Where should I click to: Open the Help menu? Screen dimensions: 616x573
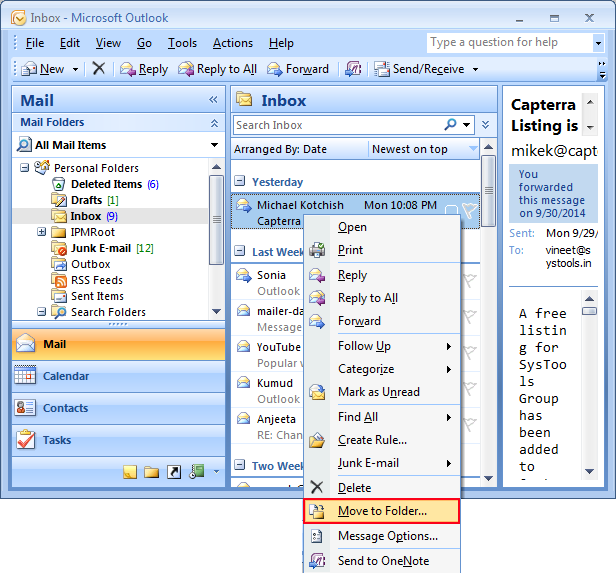(x=281, y=43)
